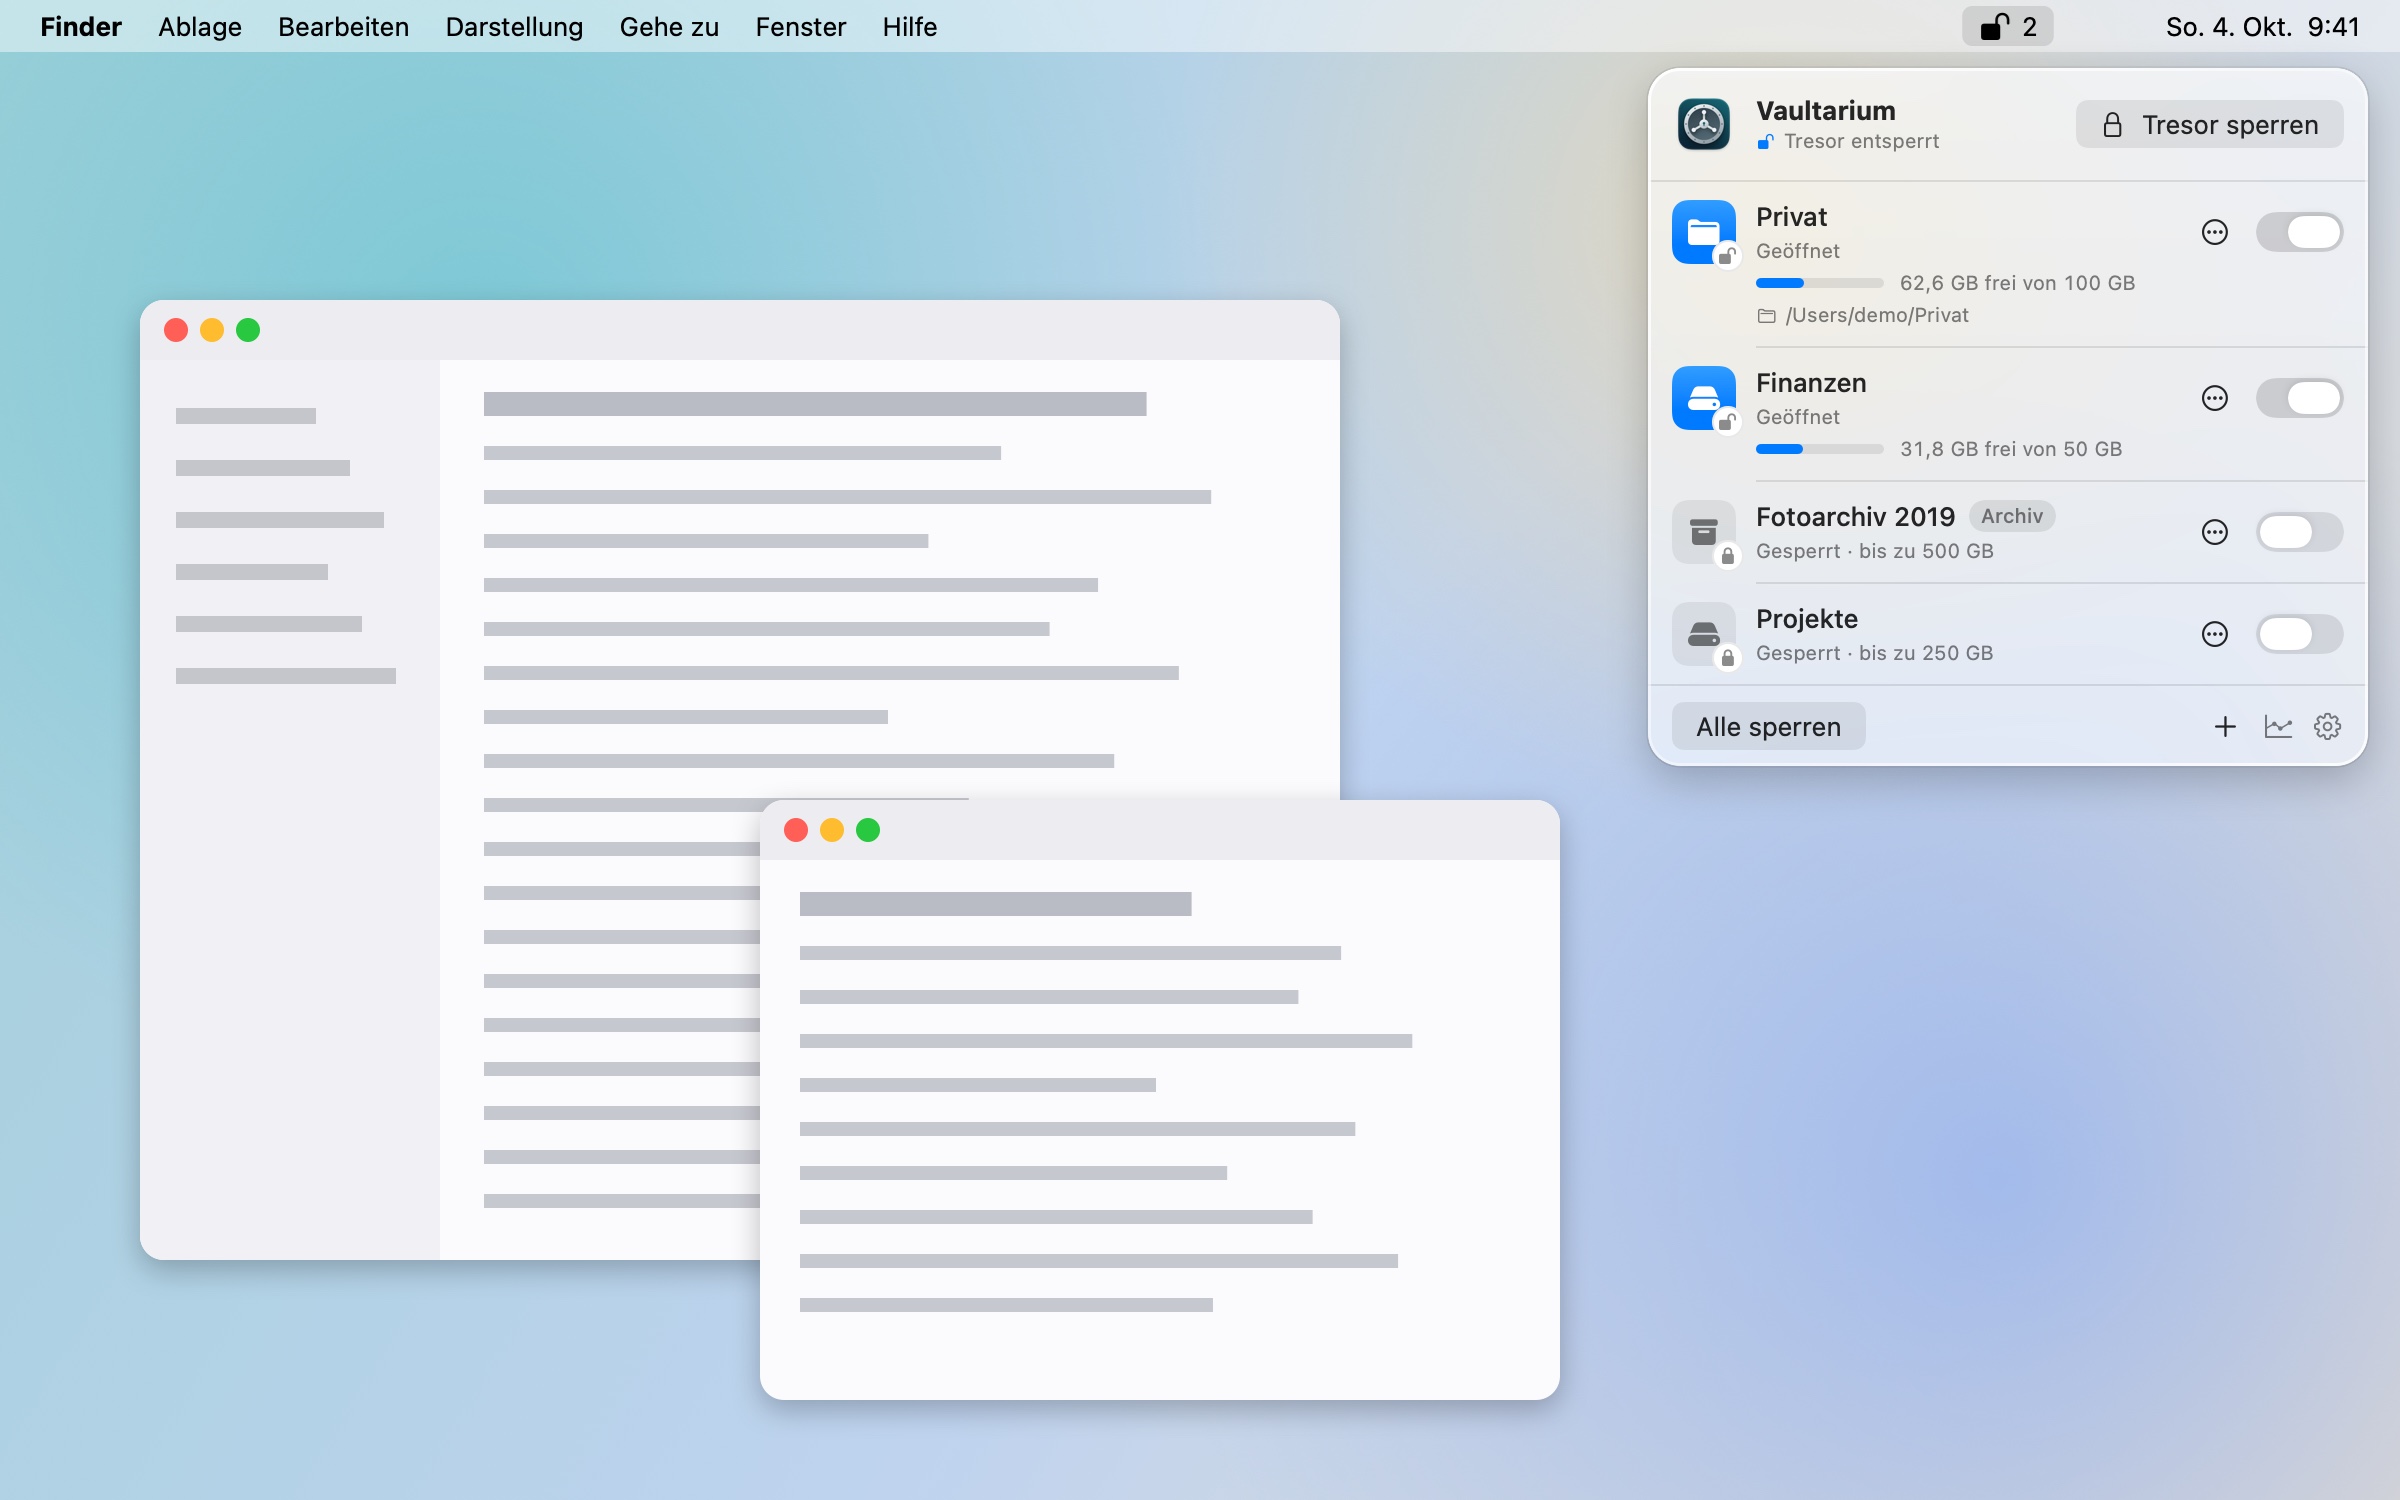
Task: Click the date and time in menu bar
Action: (2262, 27)
